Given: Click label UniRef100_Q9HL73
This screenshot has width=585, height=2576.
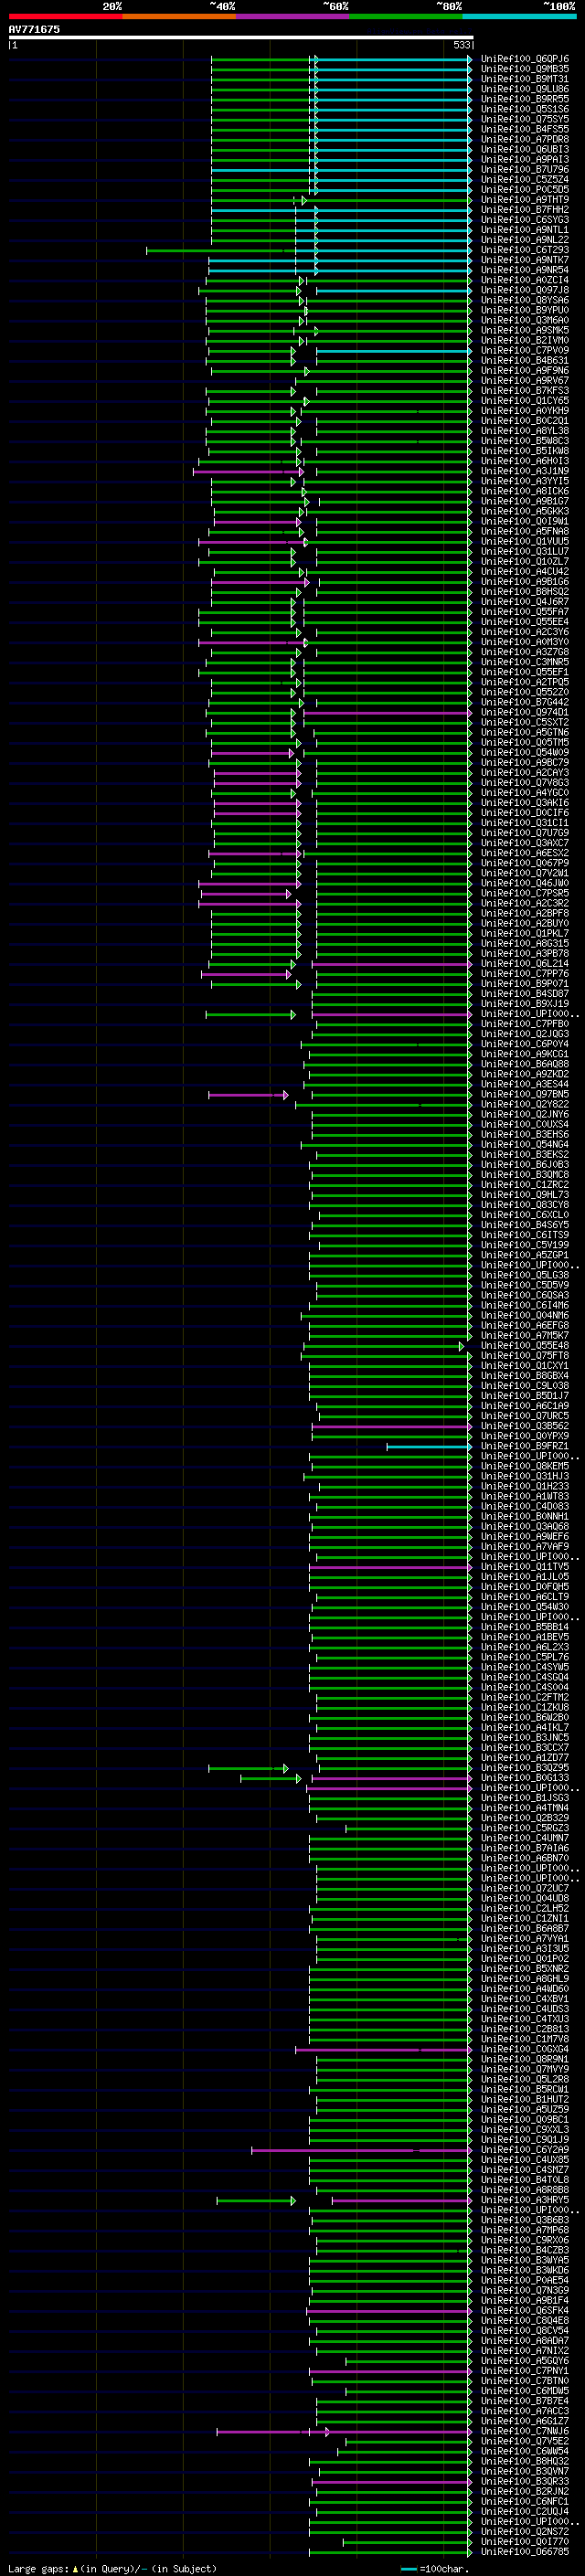Looking at the screenshot, I should tap(525, 1195).
